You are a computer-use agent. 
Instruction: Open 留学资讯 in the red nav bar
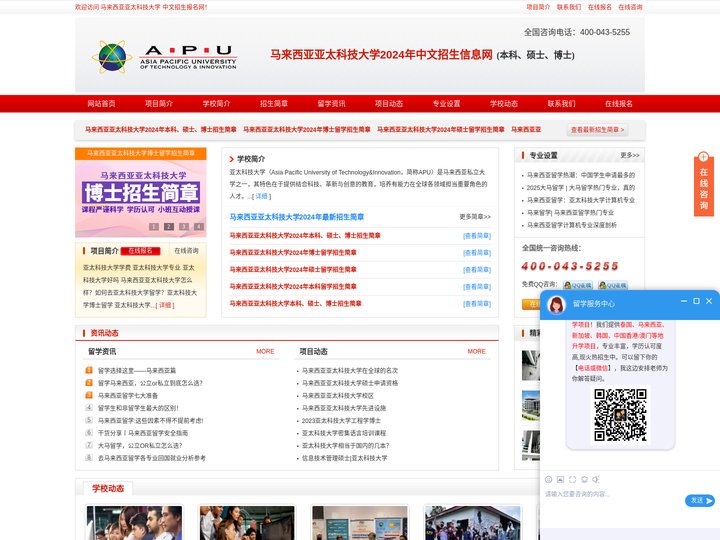pos(331,104)
